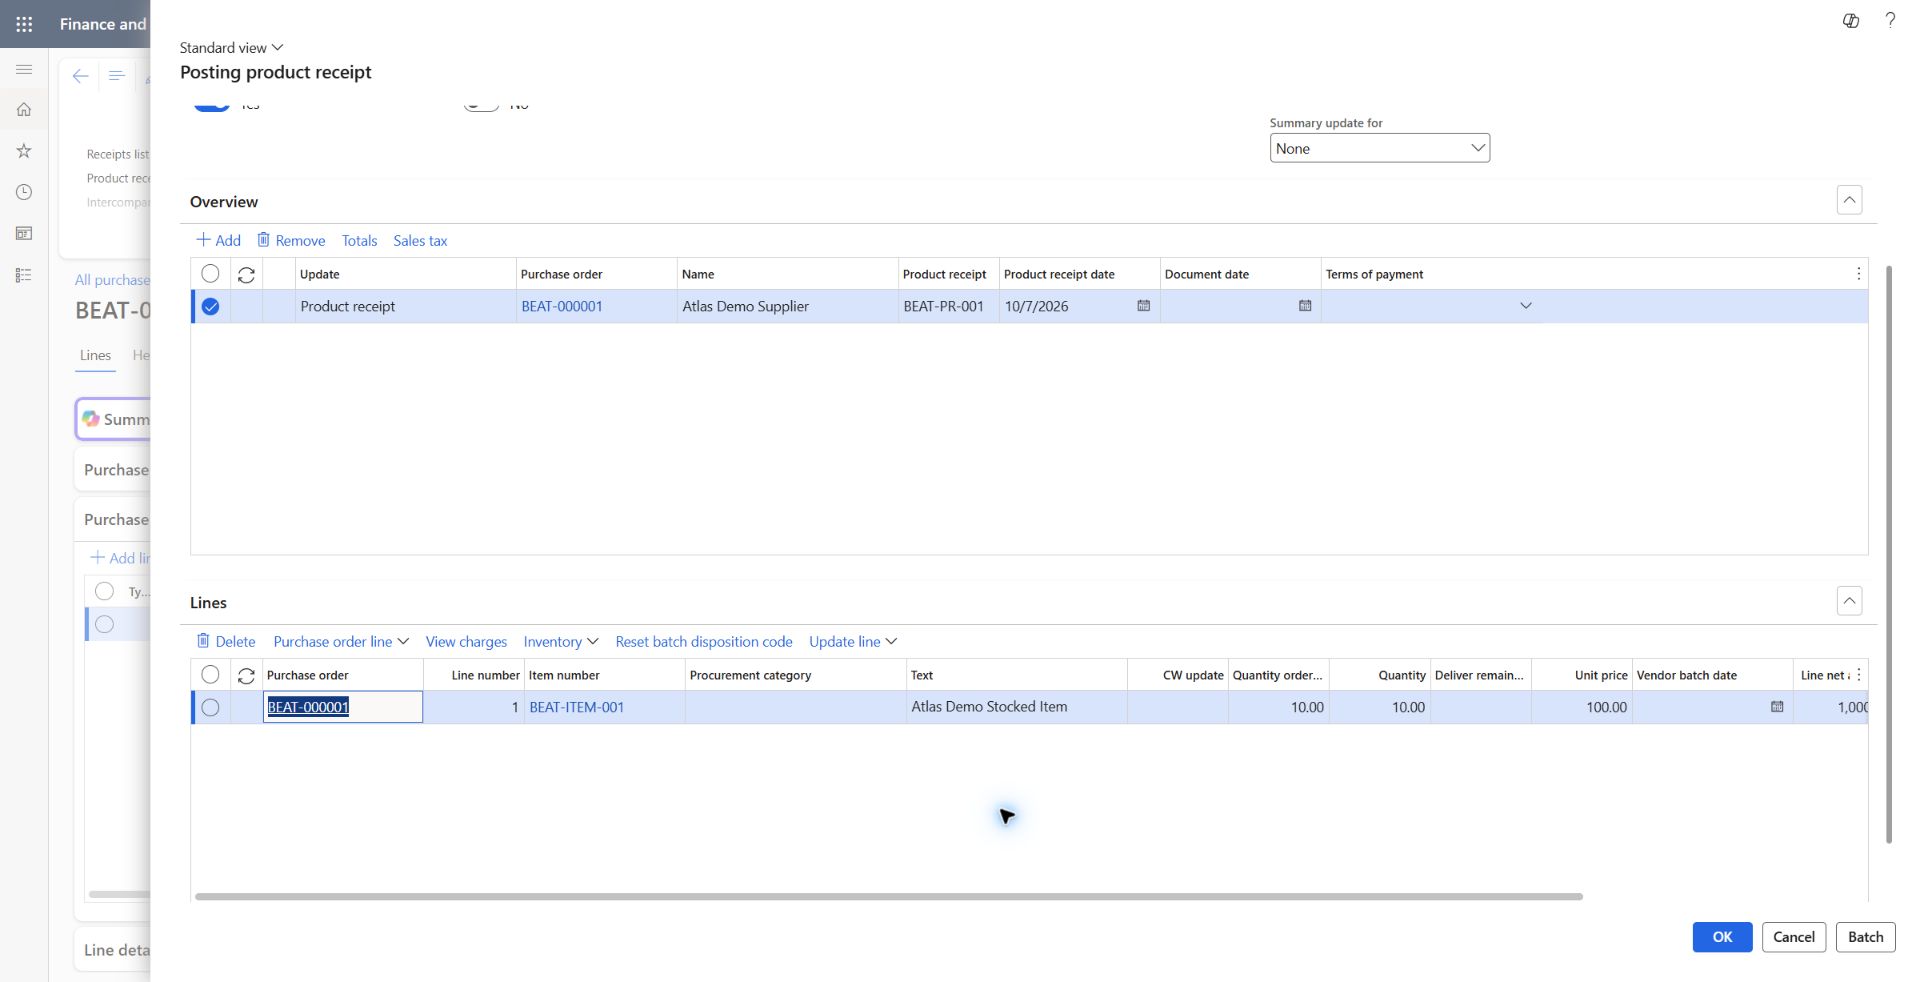Click the back arrow on the purchase order page
This screenshot has width=1916, height=982.
point(81,76)
